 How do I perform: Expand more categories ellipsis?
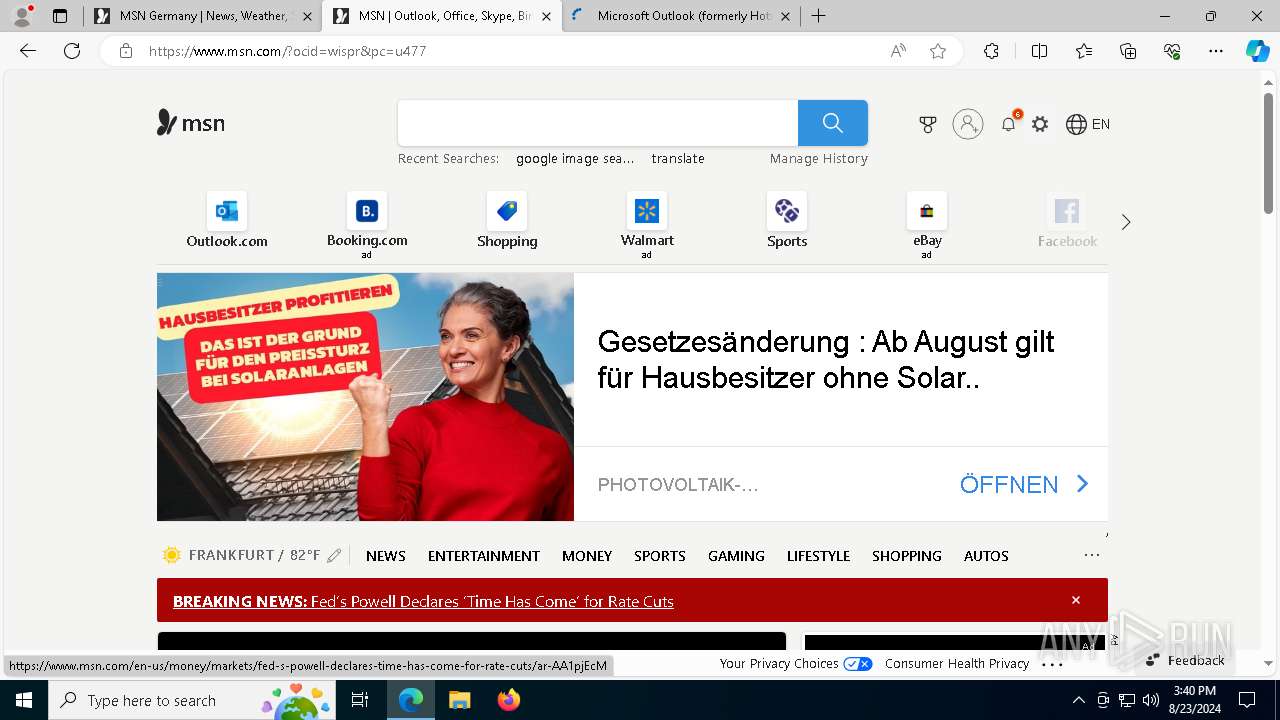click(x=1092, y=555)
